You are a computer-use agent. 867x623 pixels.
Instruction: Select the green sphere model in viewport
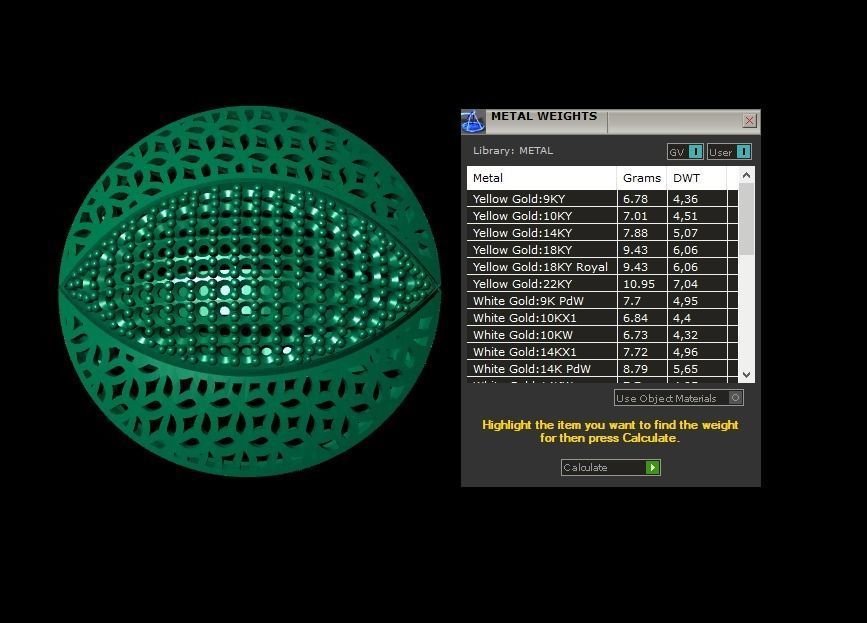coord(249,291)
